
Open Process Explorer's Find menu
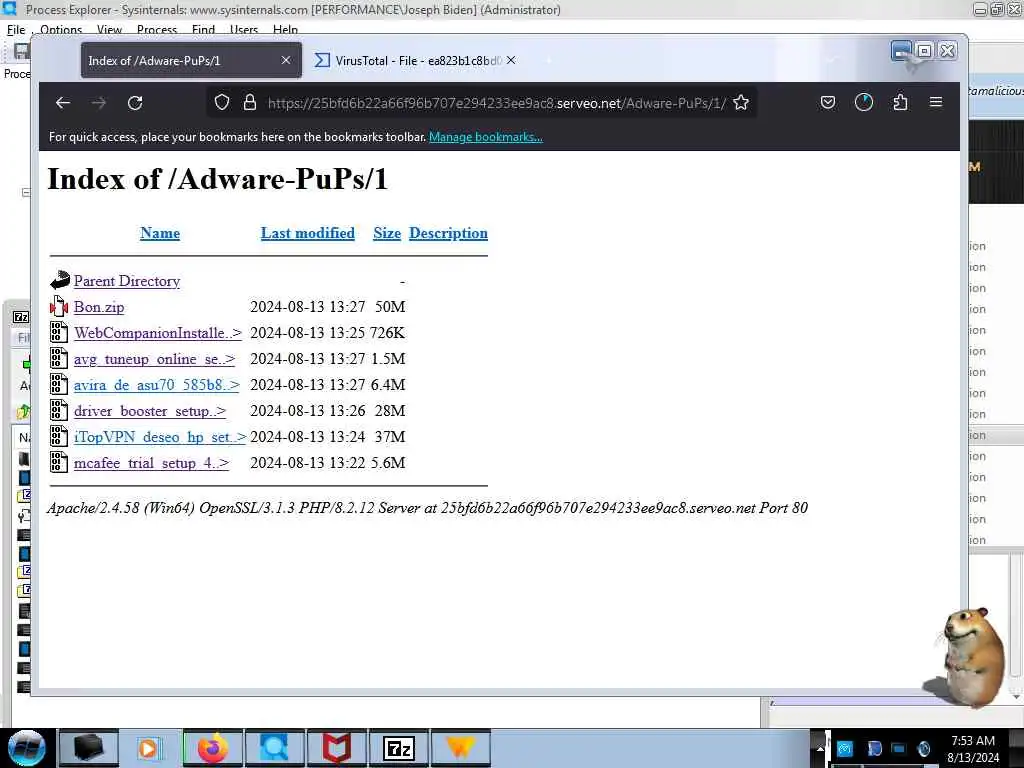(x=203, y=29)
